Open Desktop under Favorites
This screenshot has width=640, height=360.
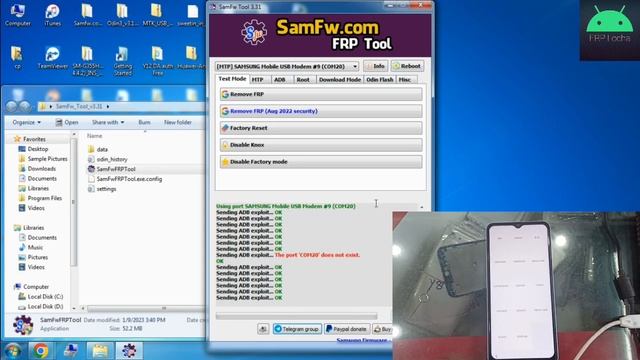click(33, 149)
